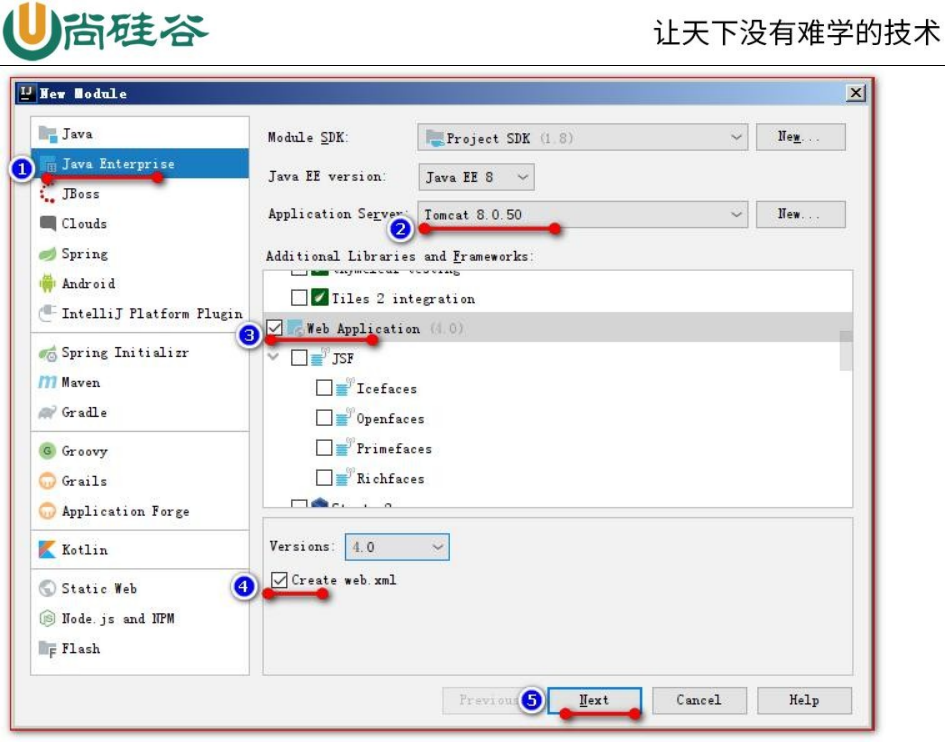This screenshot has width=945, height=742.
Task: Click New button beside Module SDK
Action: click(x=800, y=137)
